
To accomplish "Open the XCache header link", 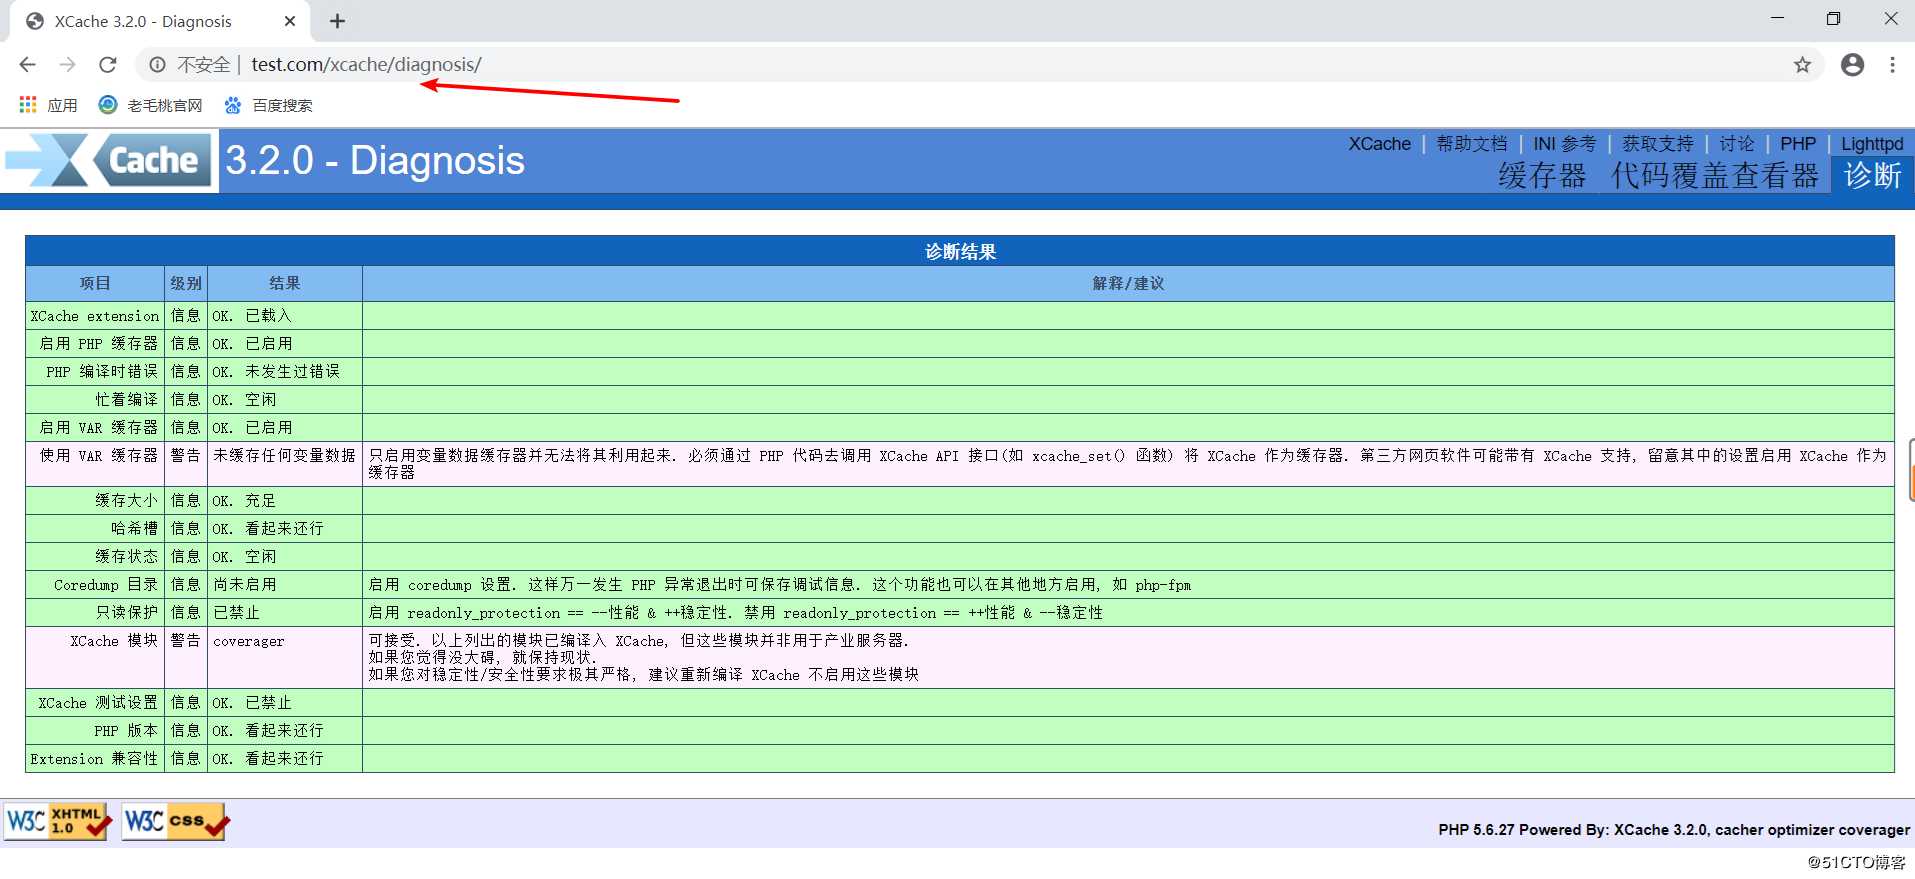I will pos(1379,144).
